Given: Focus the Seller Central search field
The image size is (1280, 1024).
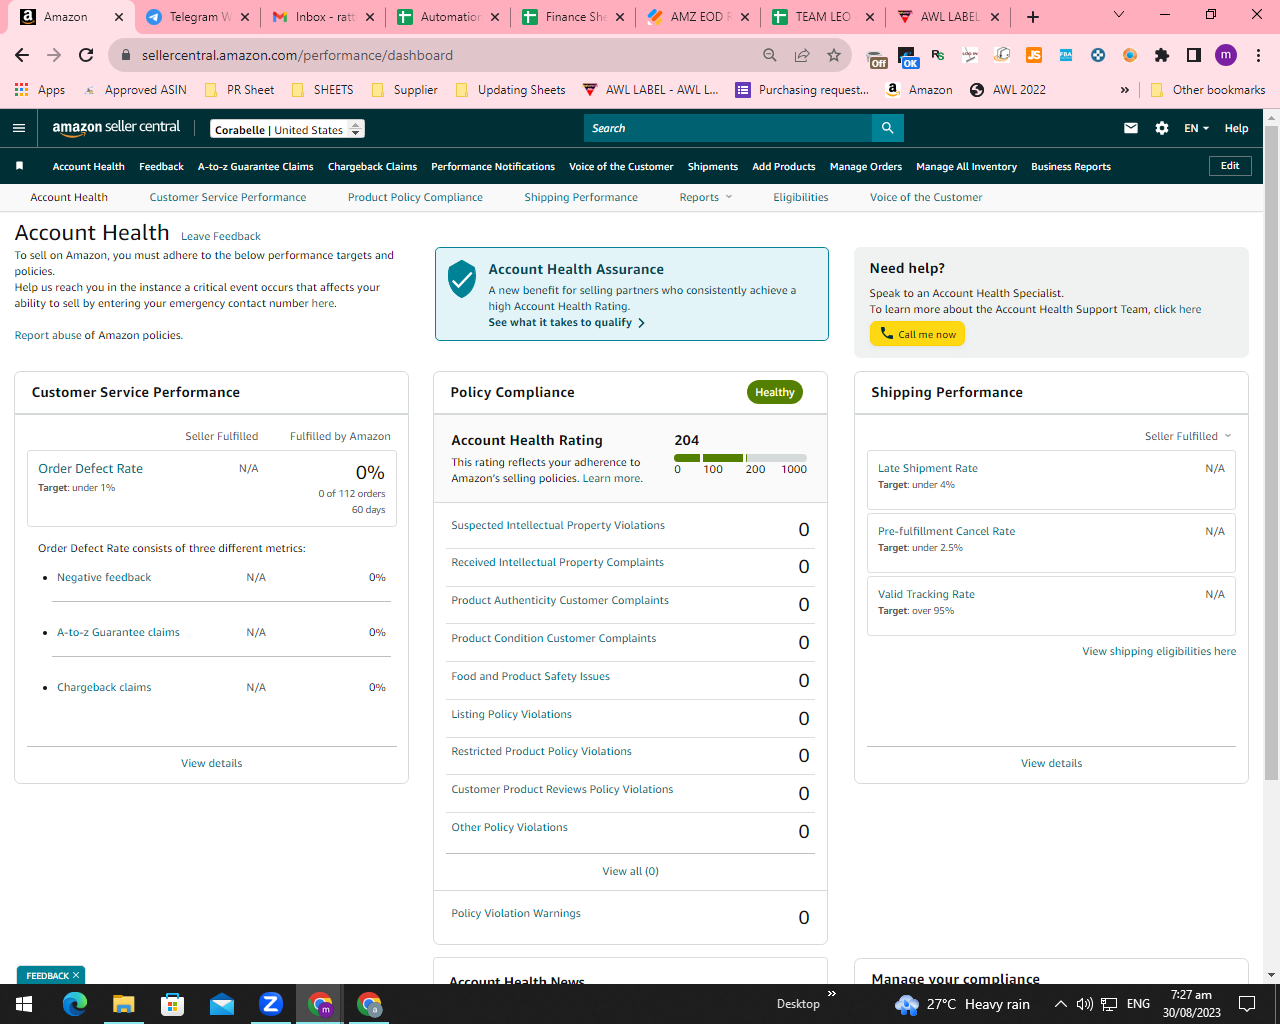Looking at the screenshot, I should (x=728, y=128).
